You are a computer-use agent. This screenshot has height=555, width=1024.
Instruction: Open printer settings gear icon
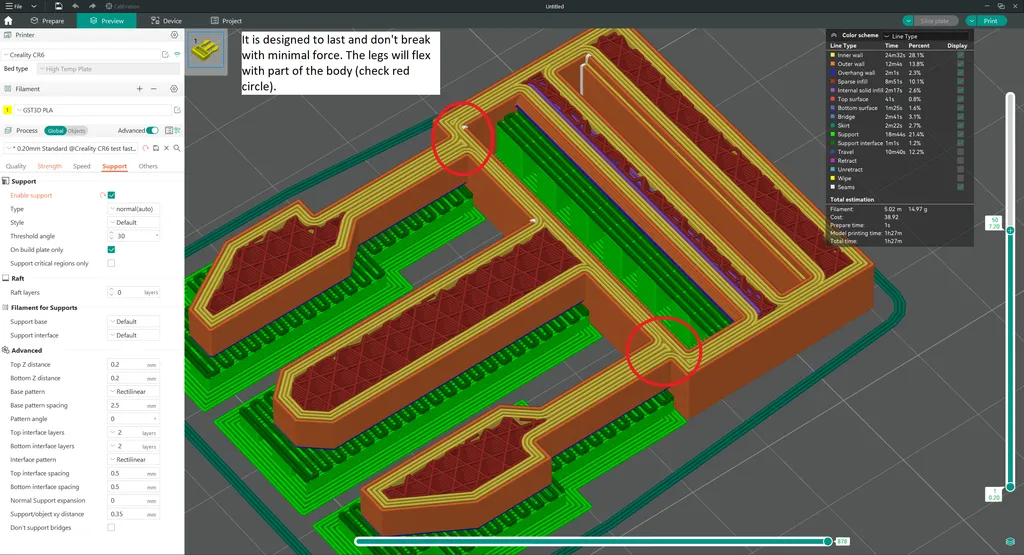point(174,35)
